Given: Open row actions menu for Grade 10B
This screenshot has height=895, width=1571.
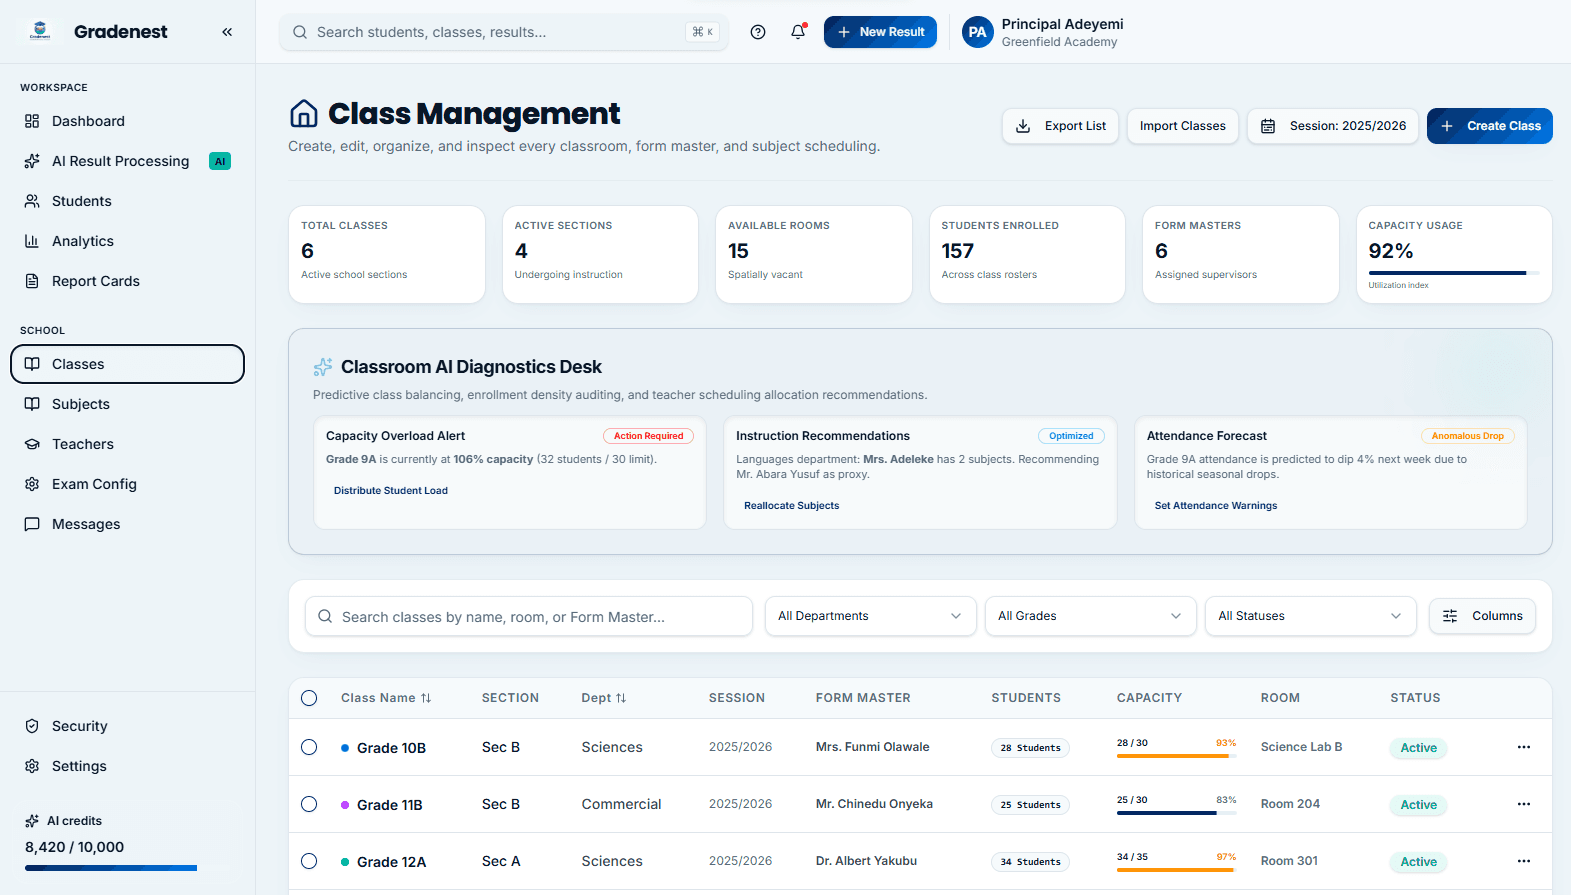Looking at the screenshot, I should point(1523,747).
